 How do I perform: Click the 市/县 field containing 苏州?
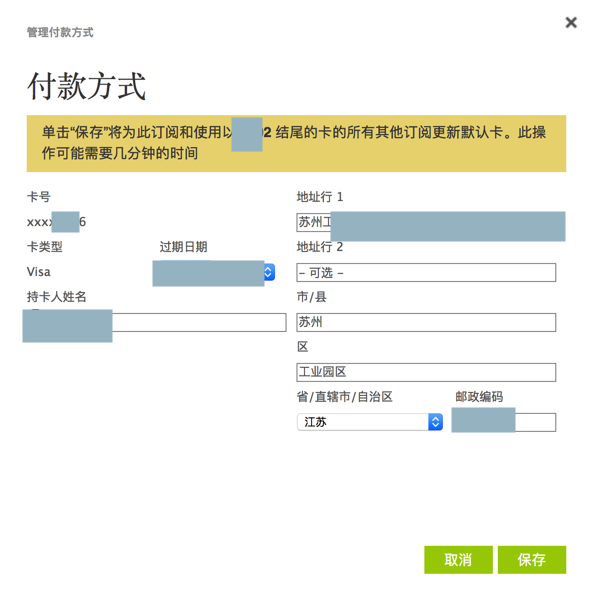point(426,322)
